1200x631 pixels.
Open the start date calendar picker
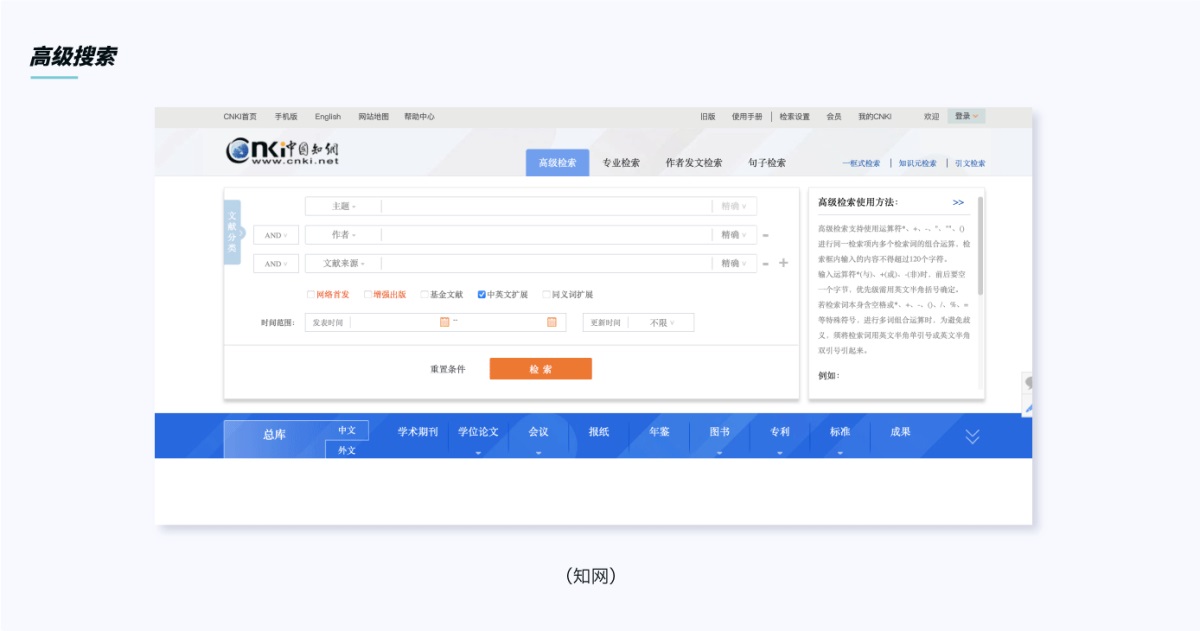coord(445,322)
